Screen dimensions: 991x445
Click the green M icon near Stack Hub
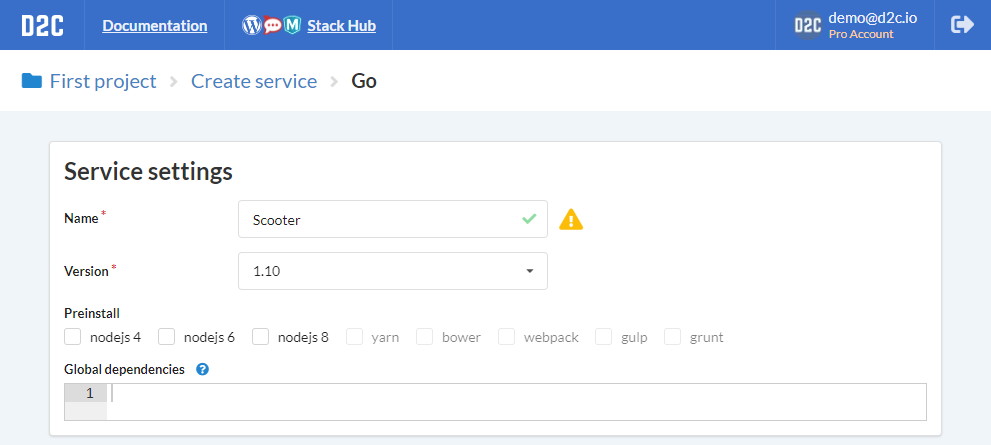291,25
